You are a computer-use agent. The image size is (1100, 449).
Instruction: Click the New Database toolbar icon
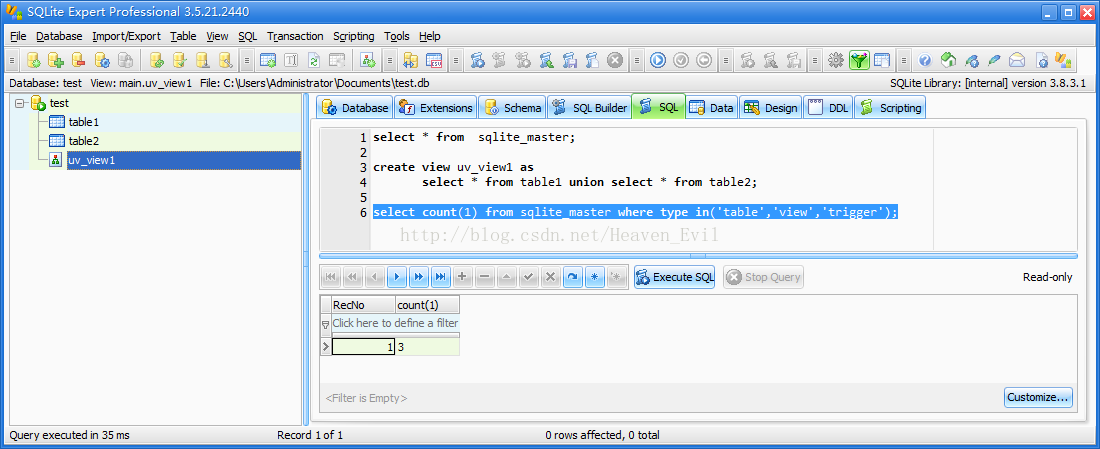tap(34, 60)
